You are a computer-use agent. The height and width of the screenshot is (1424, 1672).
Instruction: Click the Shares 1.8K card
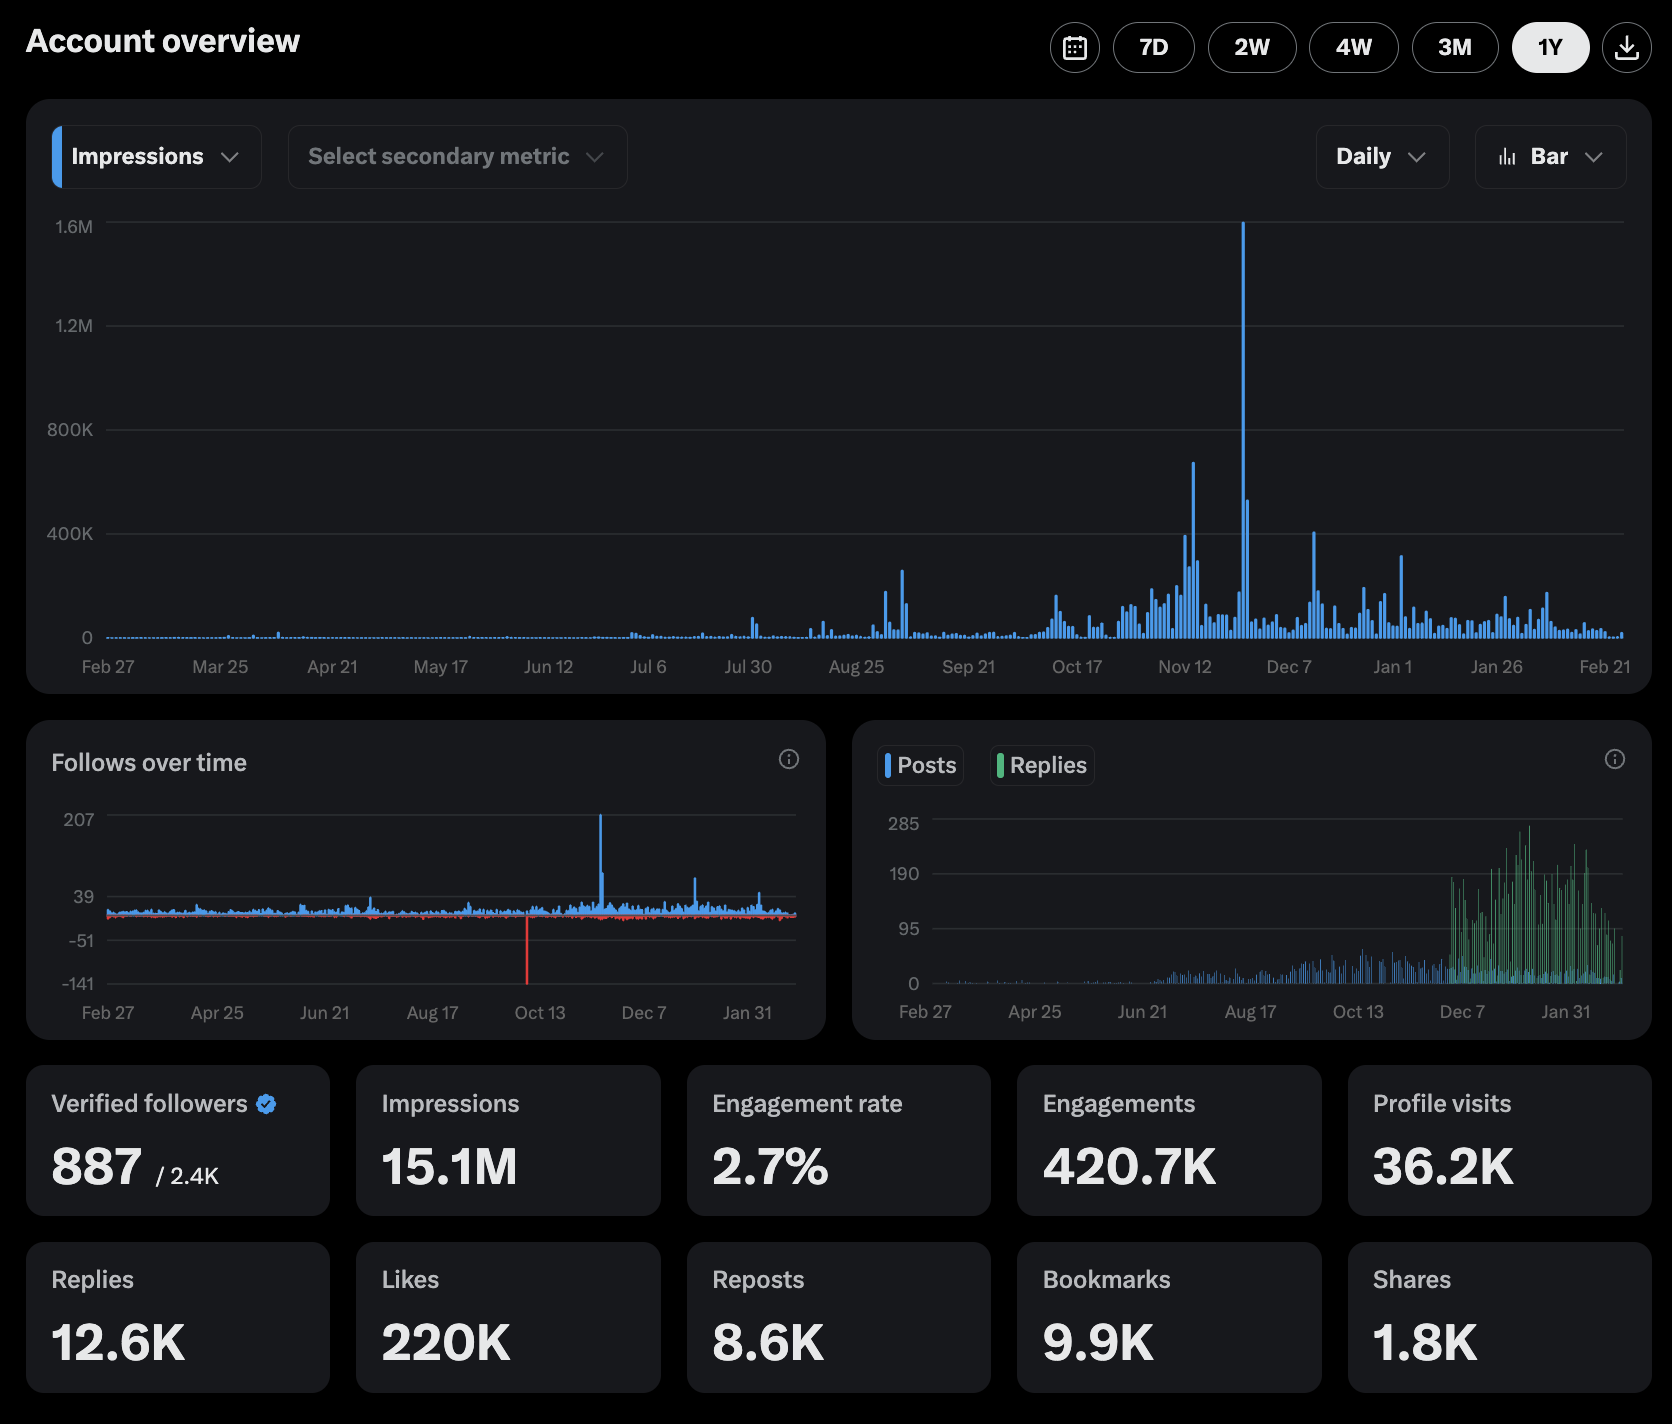pyautogui.click(x=1500, y=1318)
